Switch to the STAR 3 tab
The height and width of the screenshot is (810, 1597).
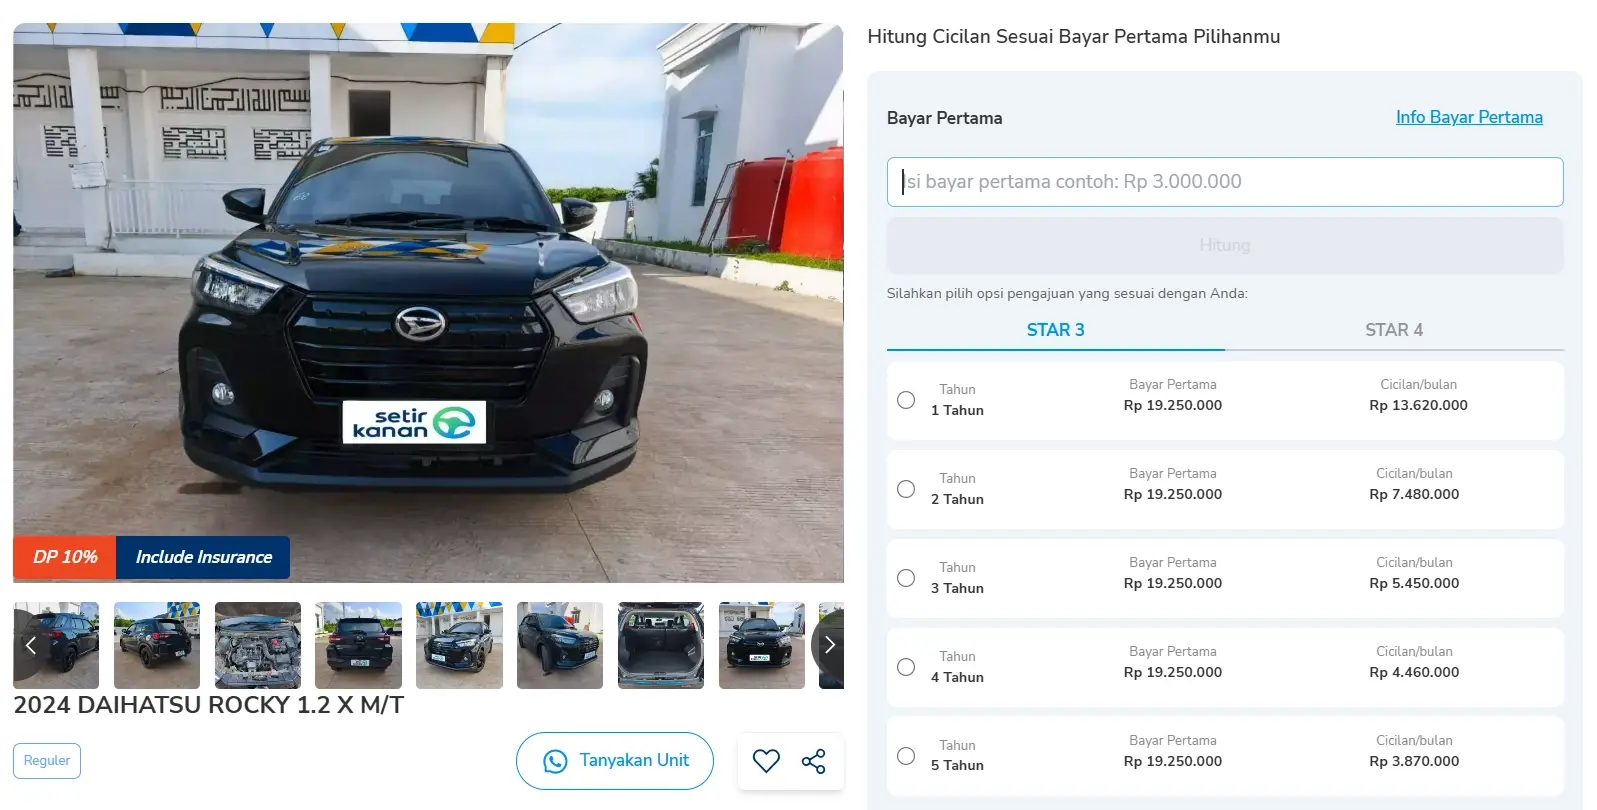coord(1055,330)
